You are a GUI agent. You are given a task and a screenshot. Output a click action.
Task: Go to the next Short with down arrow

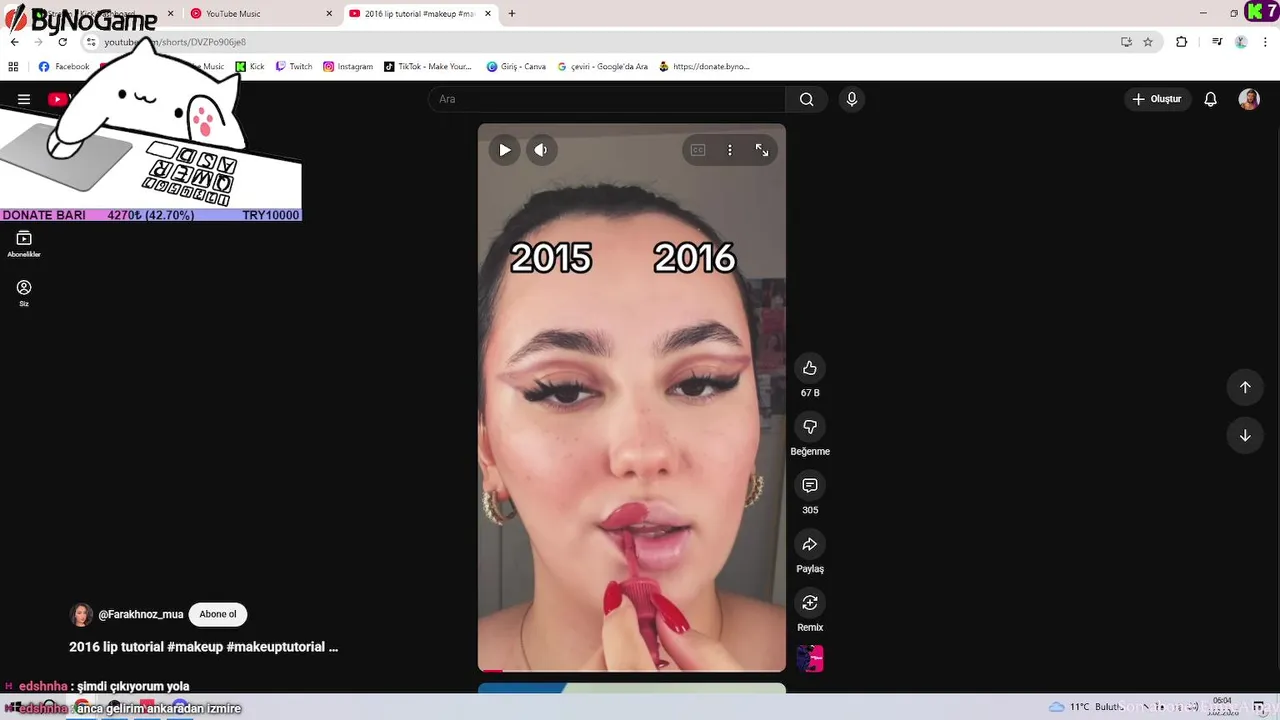[x=1245, y=435]
